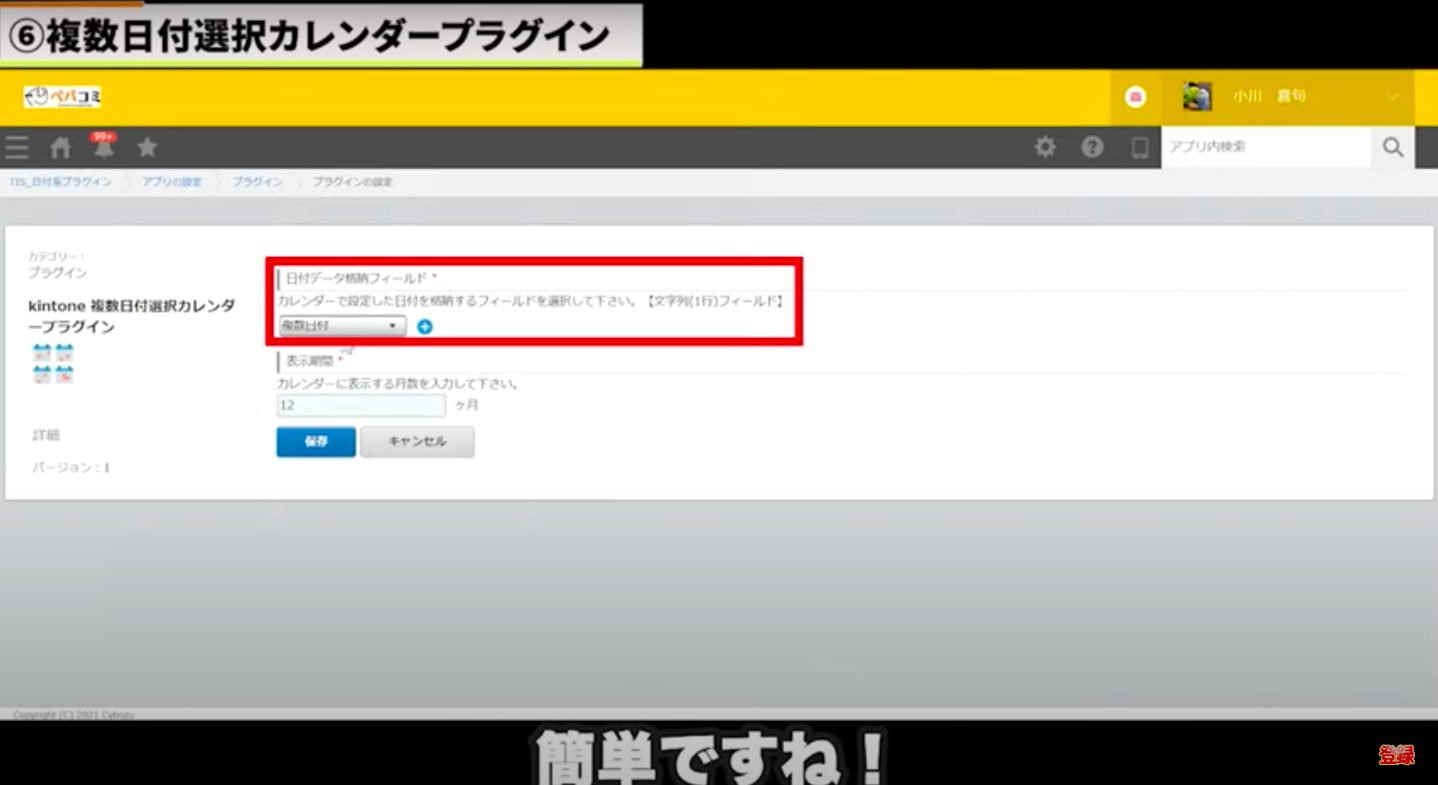Viewport: 1438px width, 785px height.
Task: Click the months input showing 12
Action: click(361, 405)
